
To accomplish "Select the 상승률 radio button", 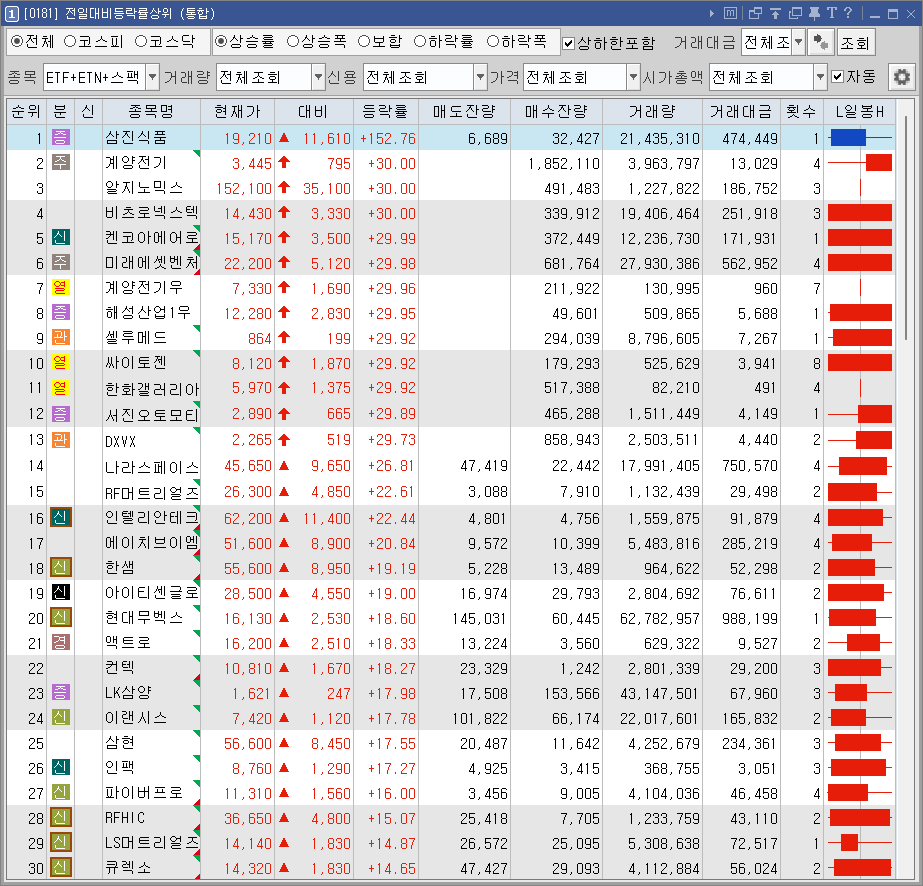I will 221,41.
